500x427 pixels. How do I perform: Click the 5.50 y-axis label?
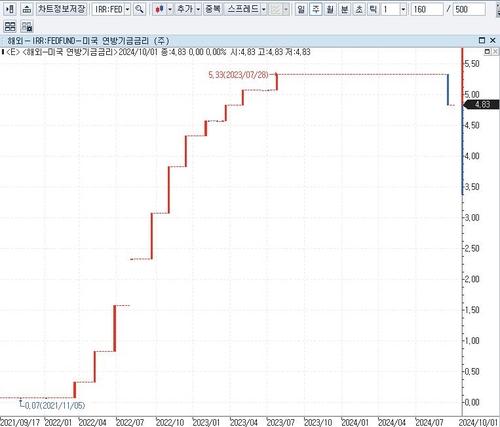472,64
